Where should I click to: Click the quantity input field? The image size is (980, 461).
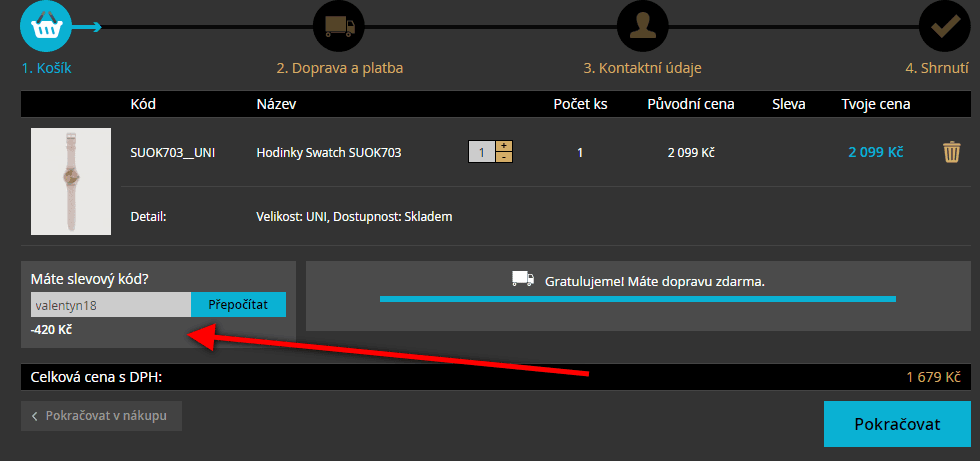[x=481, y=152]
